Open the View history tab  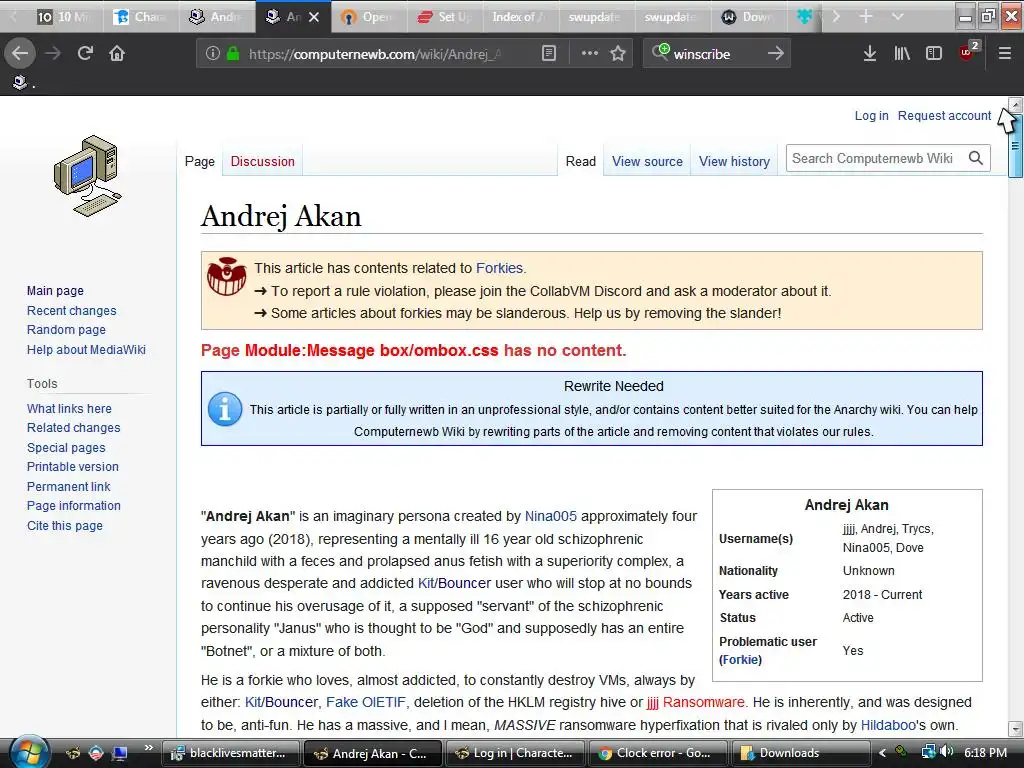734,161
